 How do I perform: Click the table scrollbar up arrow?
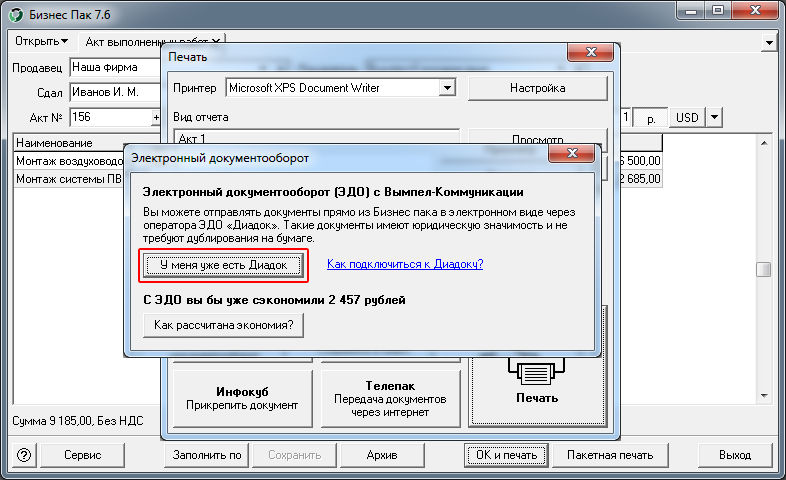click(x=764, y=143)
